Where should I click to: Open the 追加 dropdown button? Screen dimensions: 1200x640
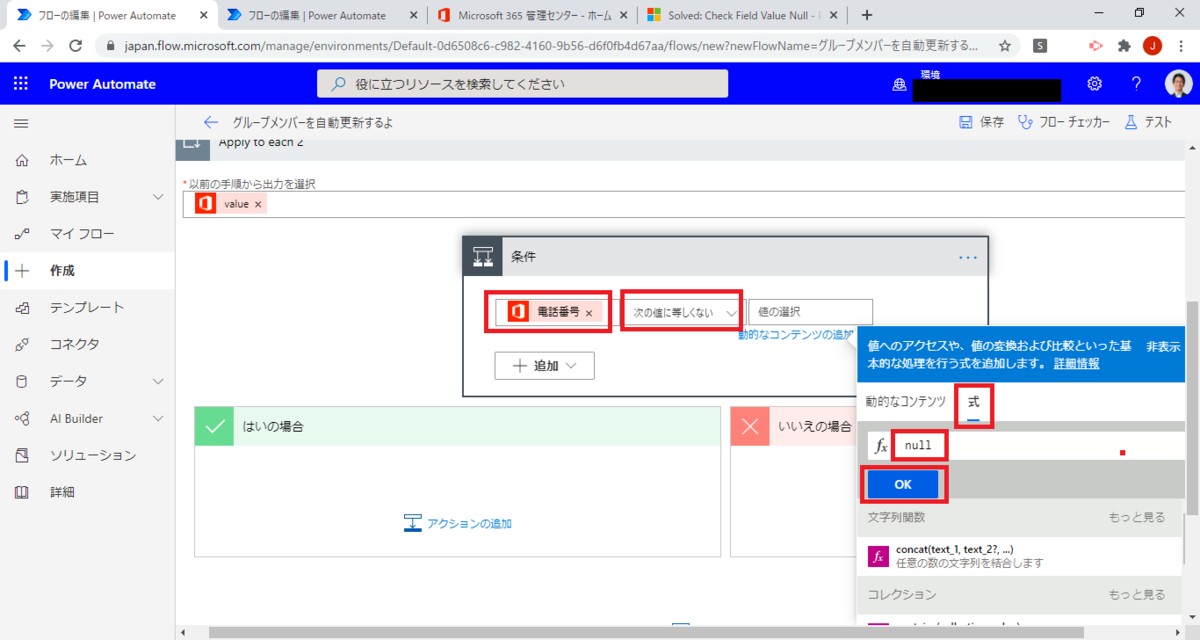[x=545, y=366]
